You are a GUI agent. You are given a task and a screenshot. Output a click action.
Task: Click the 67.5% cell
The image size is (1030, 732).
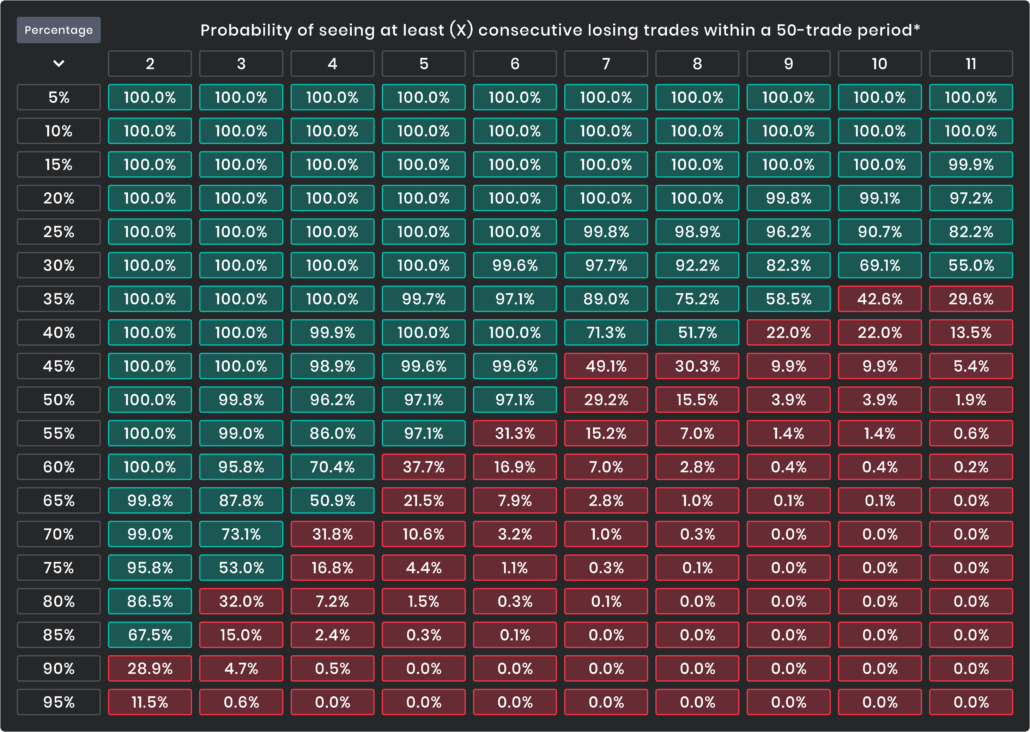150,635
